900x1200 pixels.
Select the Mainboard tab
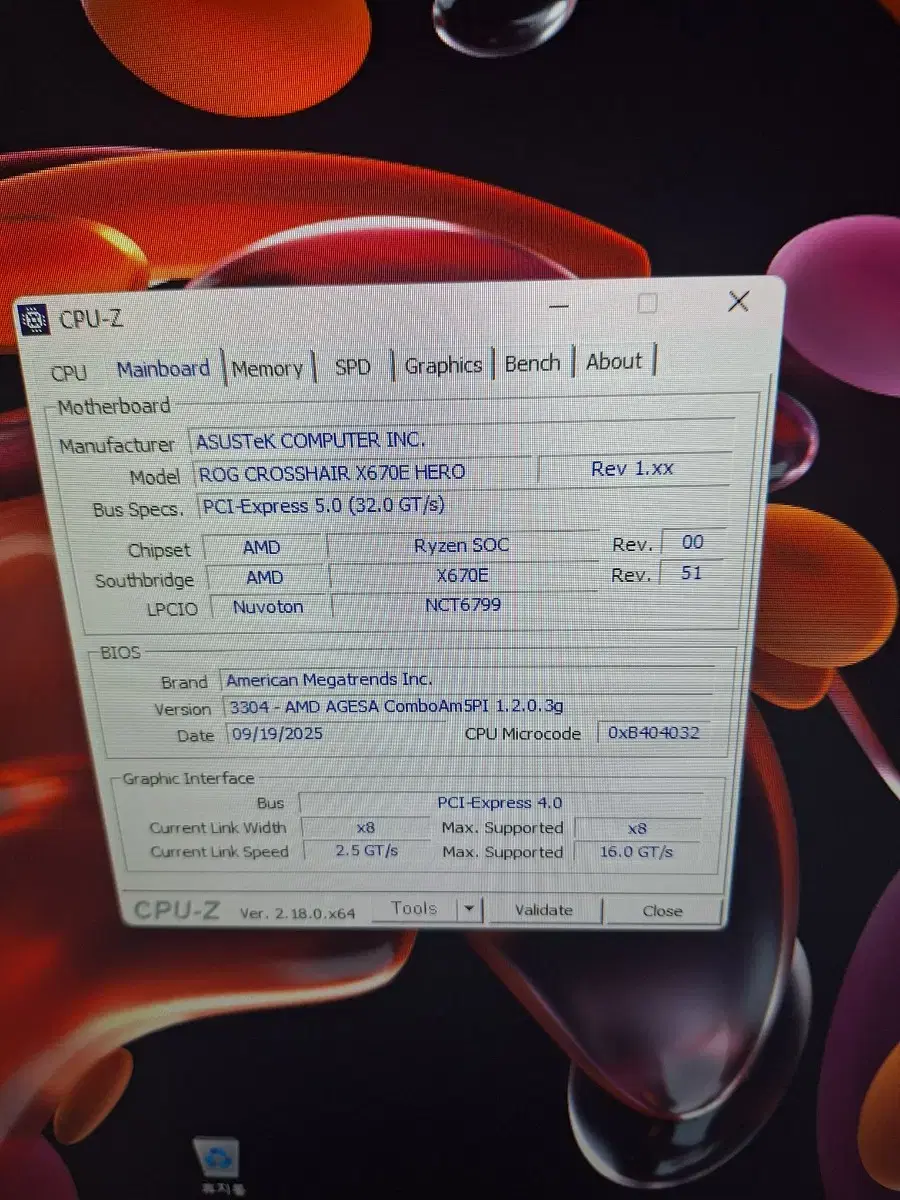163,369
